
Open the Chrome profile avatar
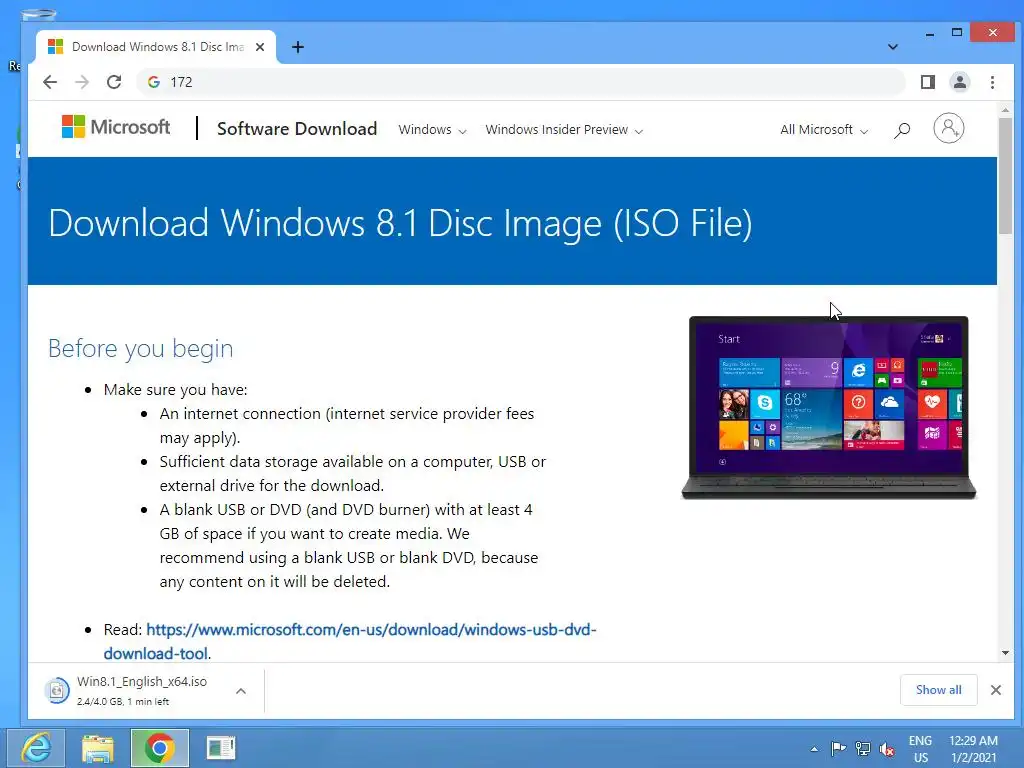pos(959,82)
